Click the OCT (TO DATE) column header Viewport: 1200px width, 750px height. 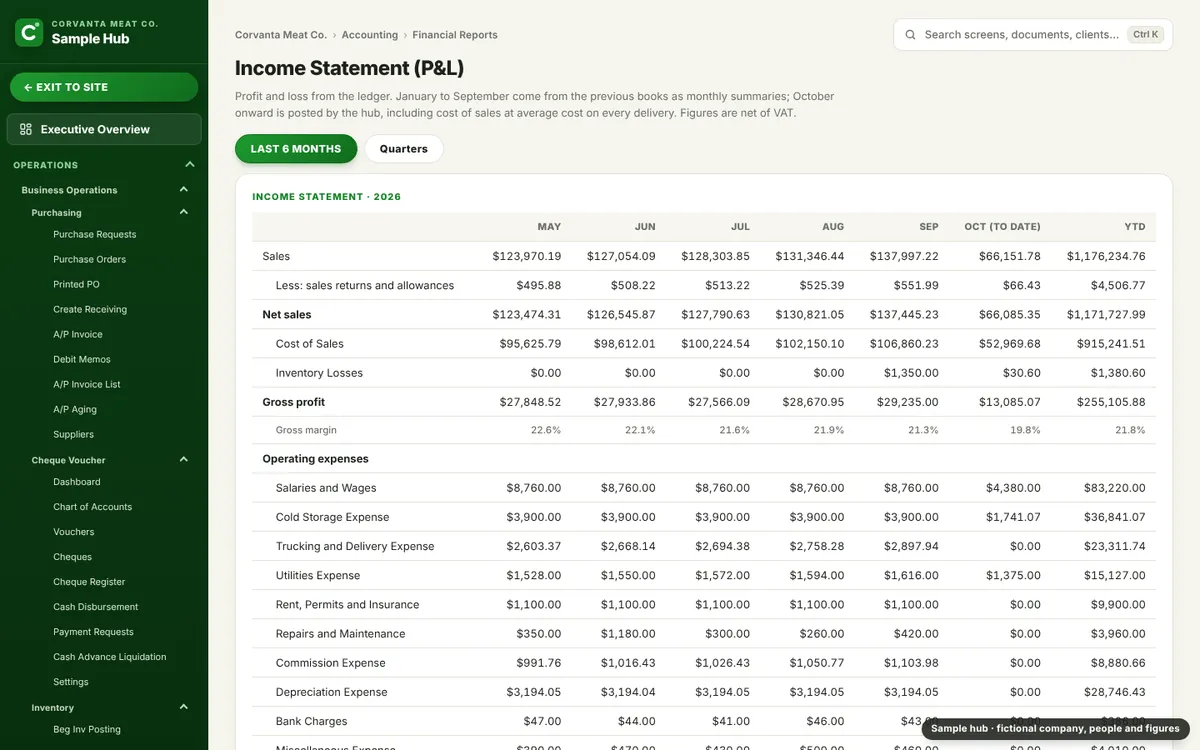click(1002, 227)
